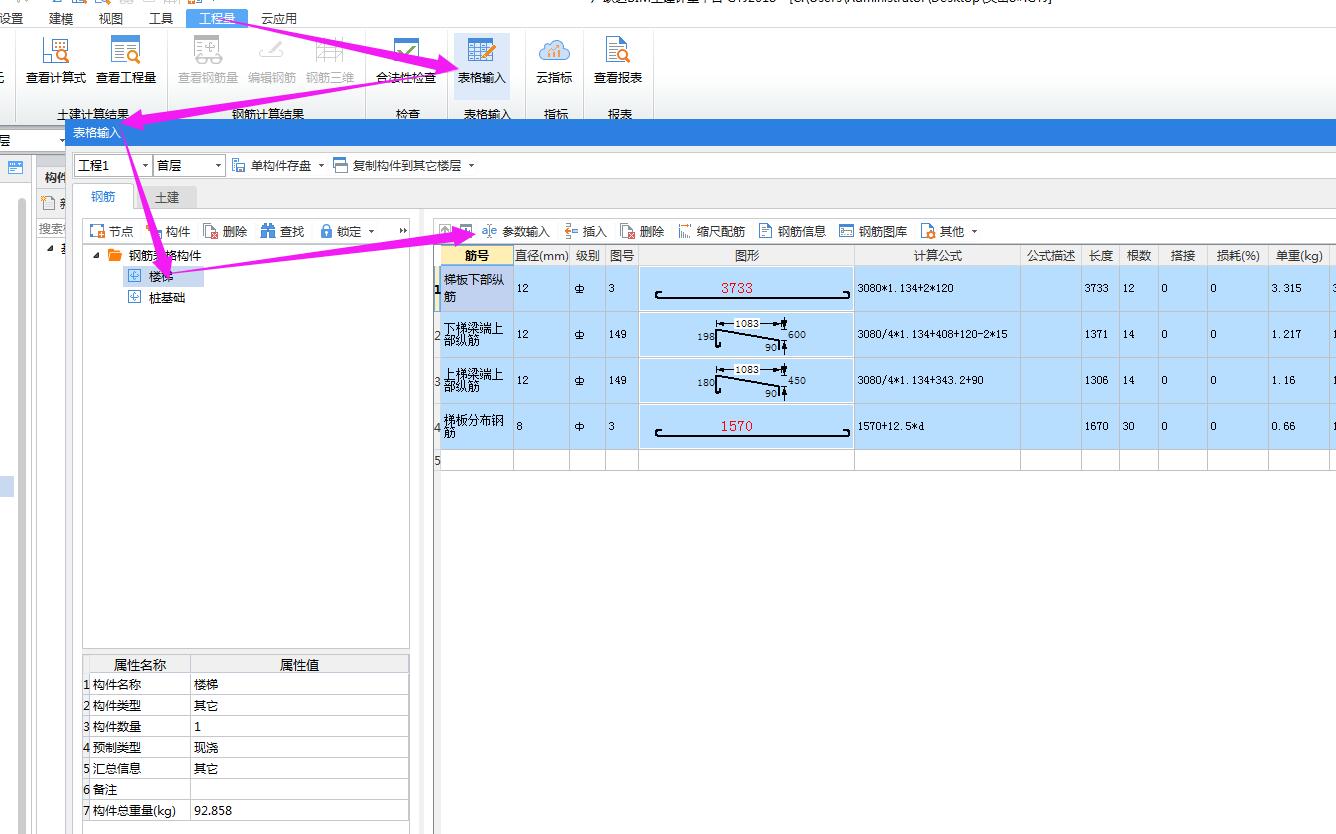Click 构件总重量 value 92.858
Screen dimensions: 1336x834
coord(299,810)
